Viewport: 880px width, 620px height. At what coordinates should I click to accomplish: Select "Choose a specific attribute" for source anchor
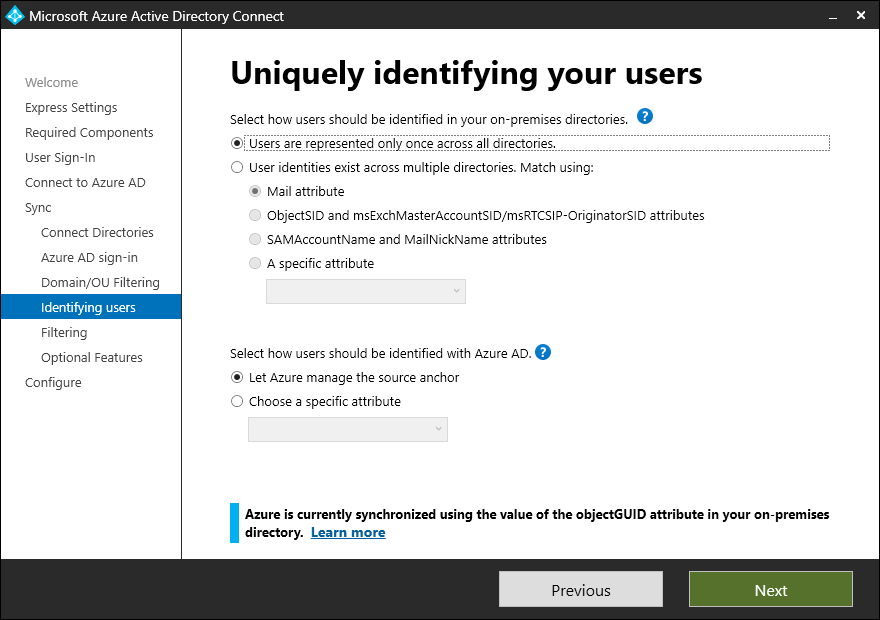pyautogui.click(x=236, y=401)
